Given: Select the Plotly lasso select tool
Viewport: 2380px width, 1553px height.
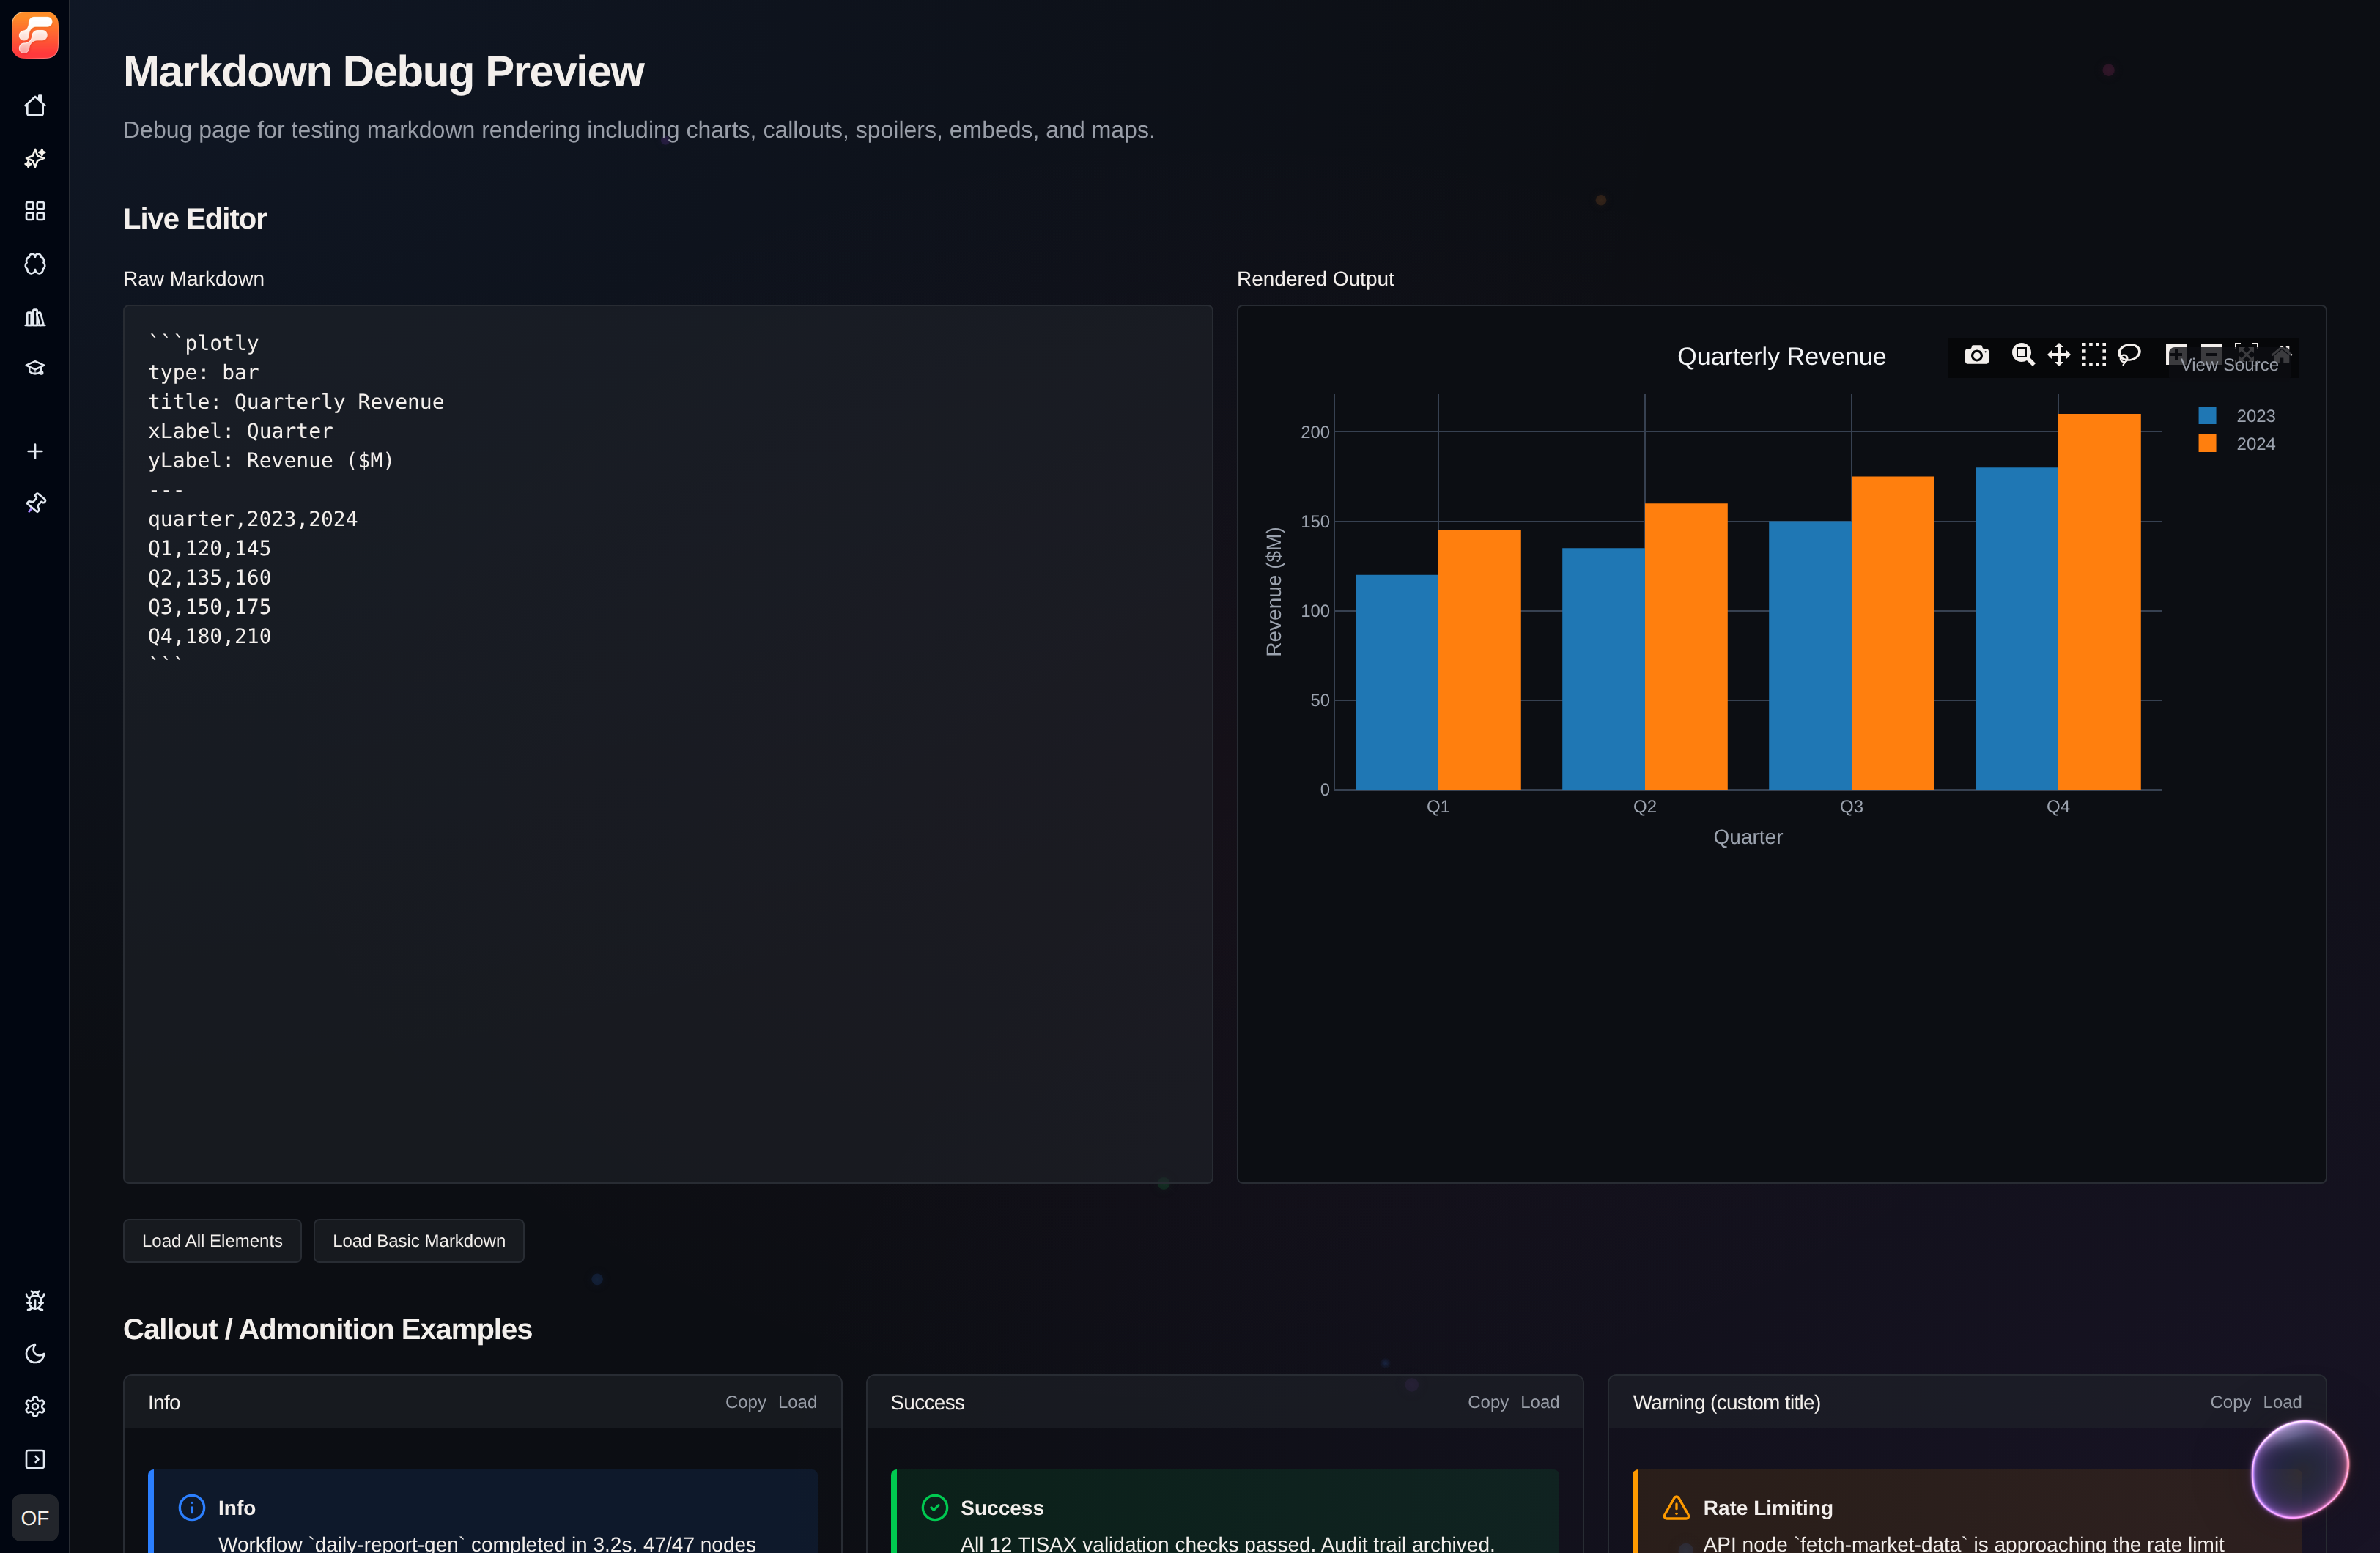Looking at the screenshot, I should tap(2129, 355).
